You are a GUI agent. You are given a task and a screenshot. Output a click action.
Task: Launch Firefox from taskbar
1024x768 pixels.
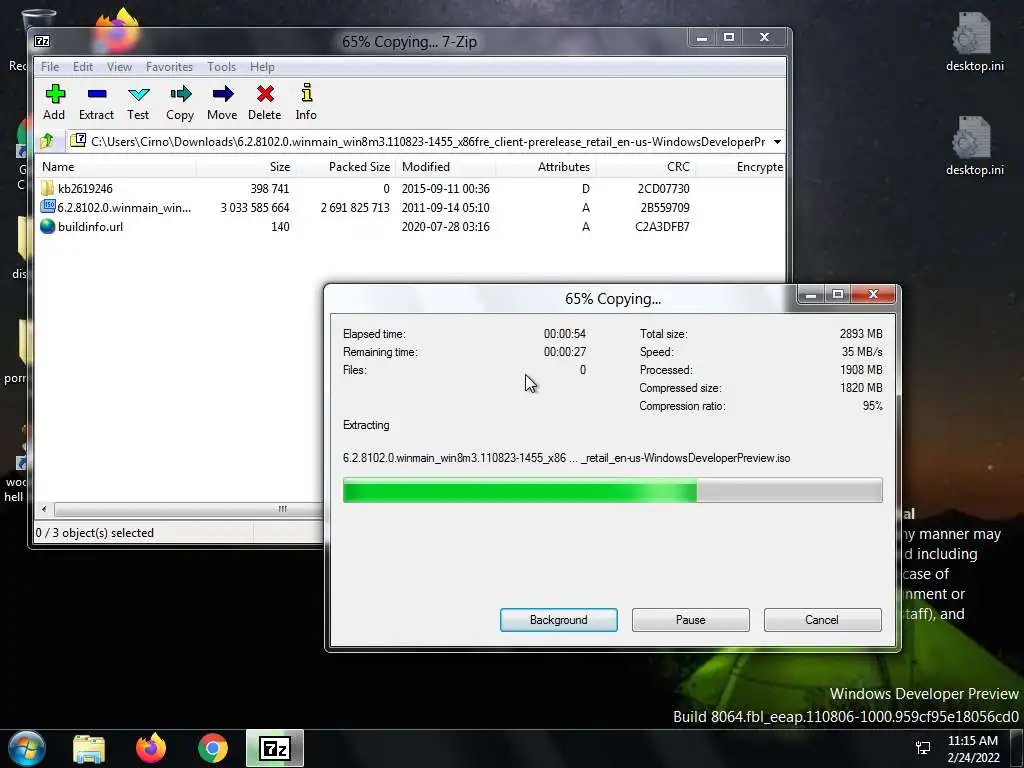[x=151, y=749]
